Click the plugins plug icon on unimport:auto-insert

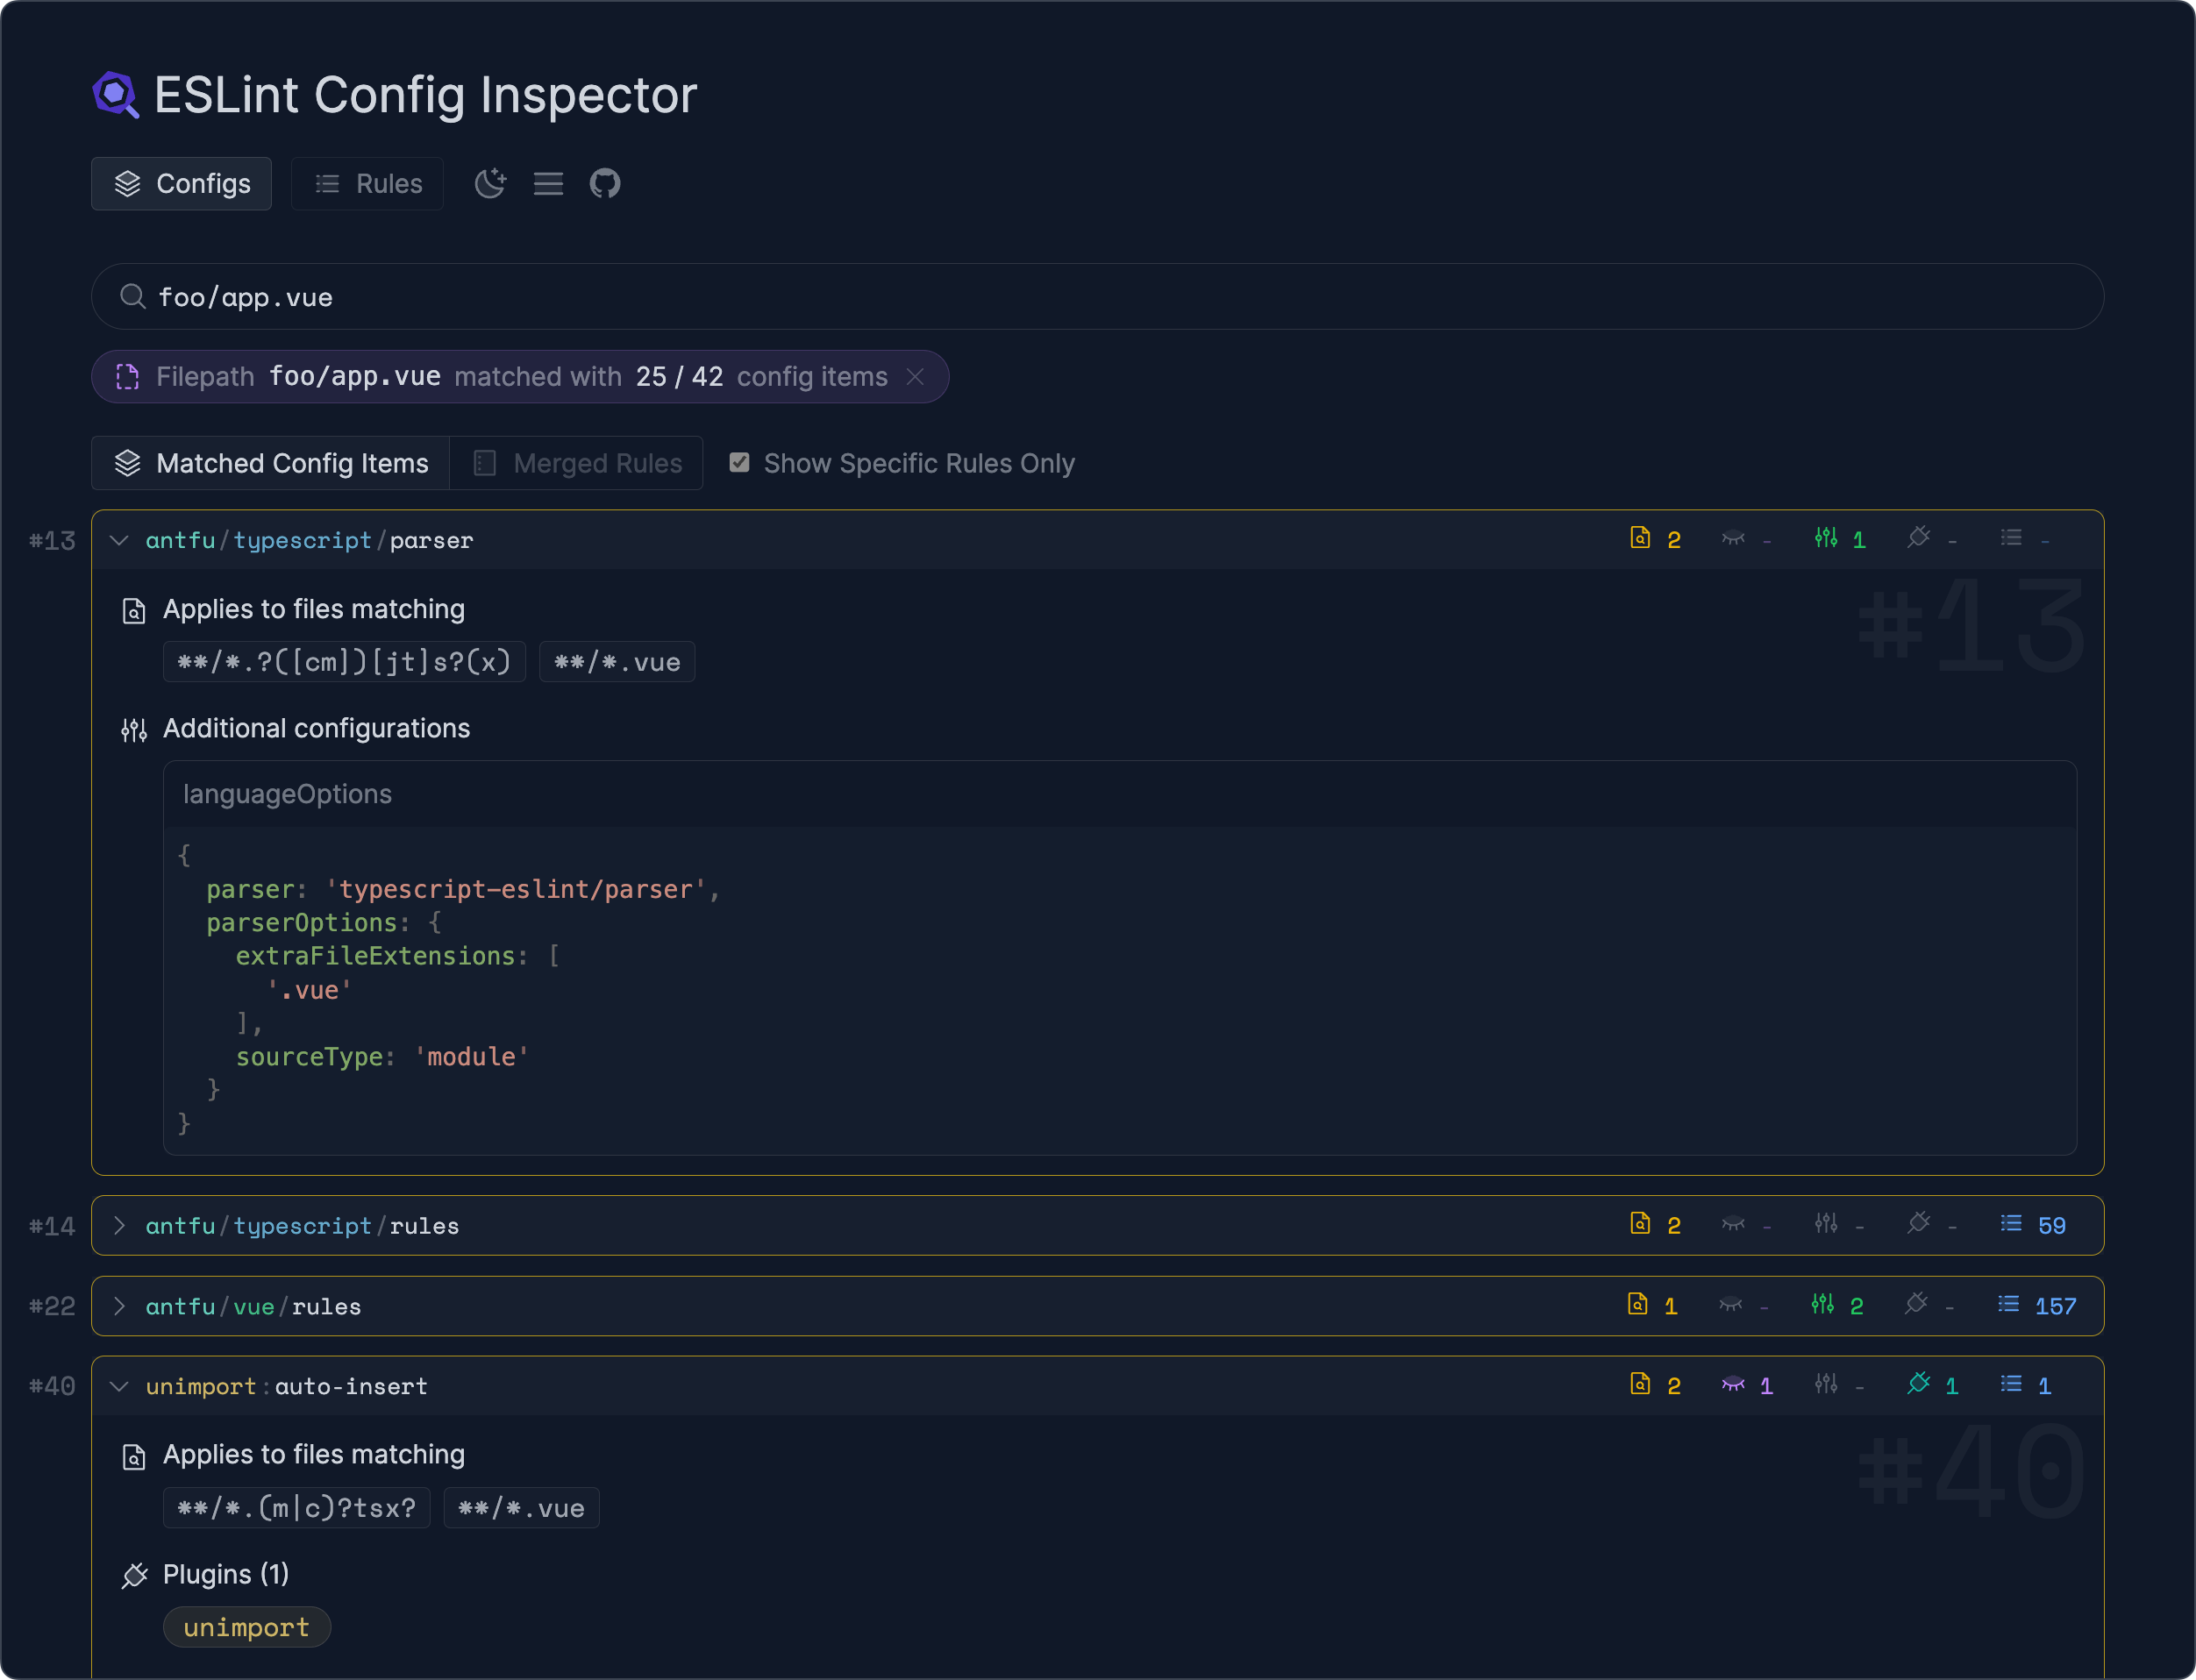[1918, 1385]
